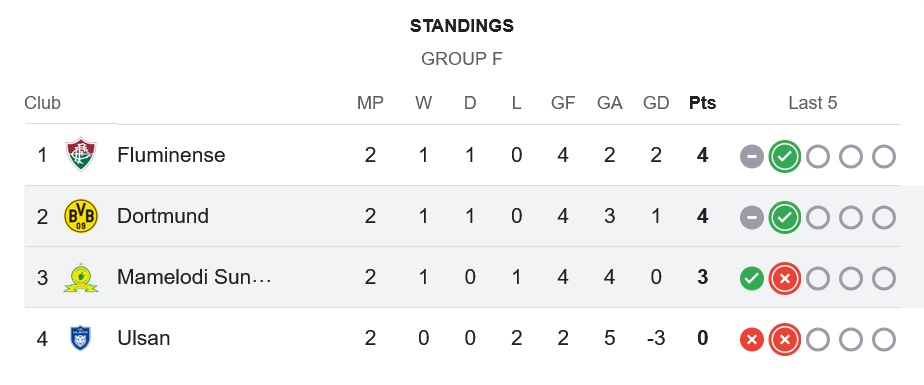Click the GD column header

pyautogui.click(x=656, y=103)
